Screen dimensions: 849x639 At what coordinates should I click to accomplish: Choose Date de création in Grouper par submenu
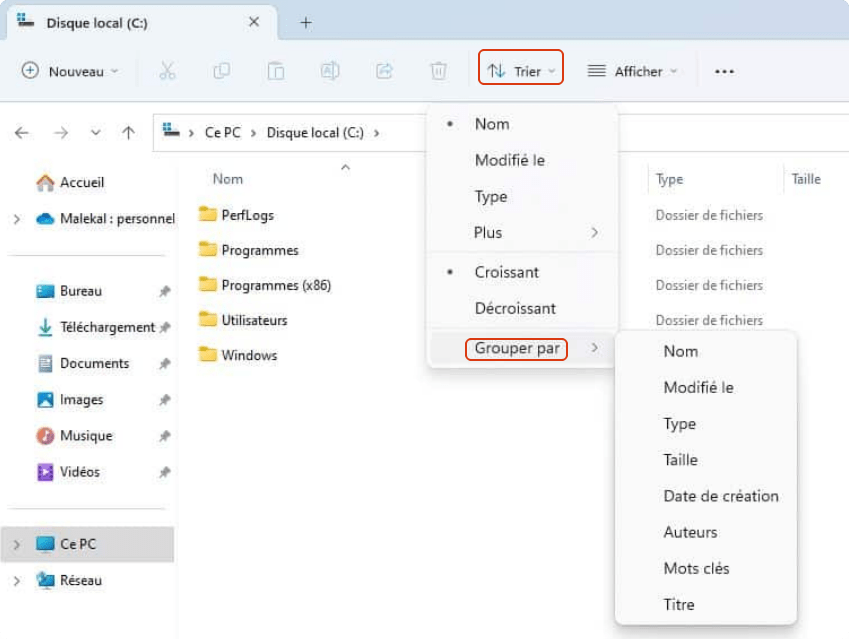click(x=721, y=496)
